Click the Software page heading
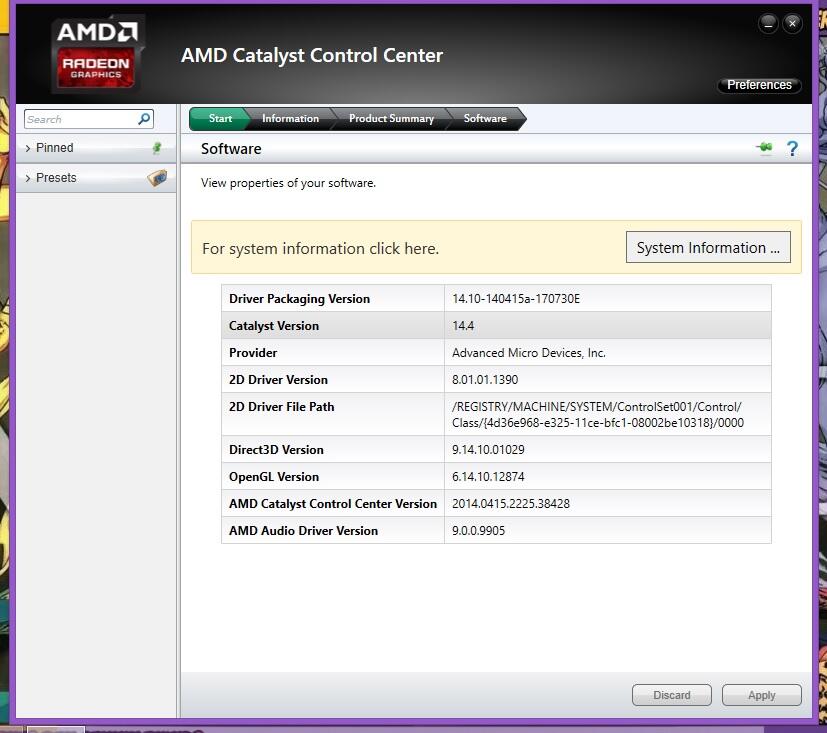The image size is (827, 733). [231, 149]
